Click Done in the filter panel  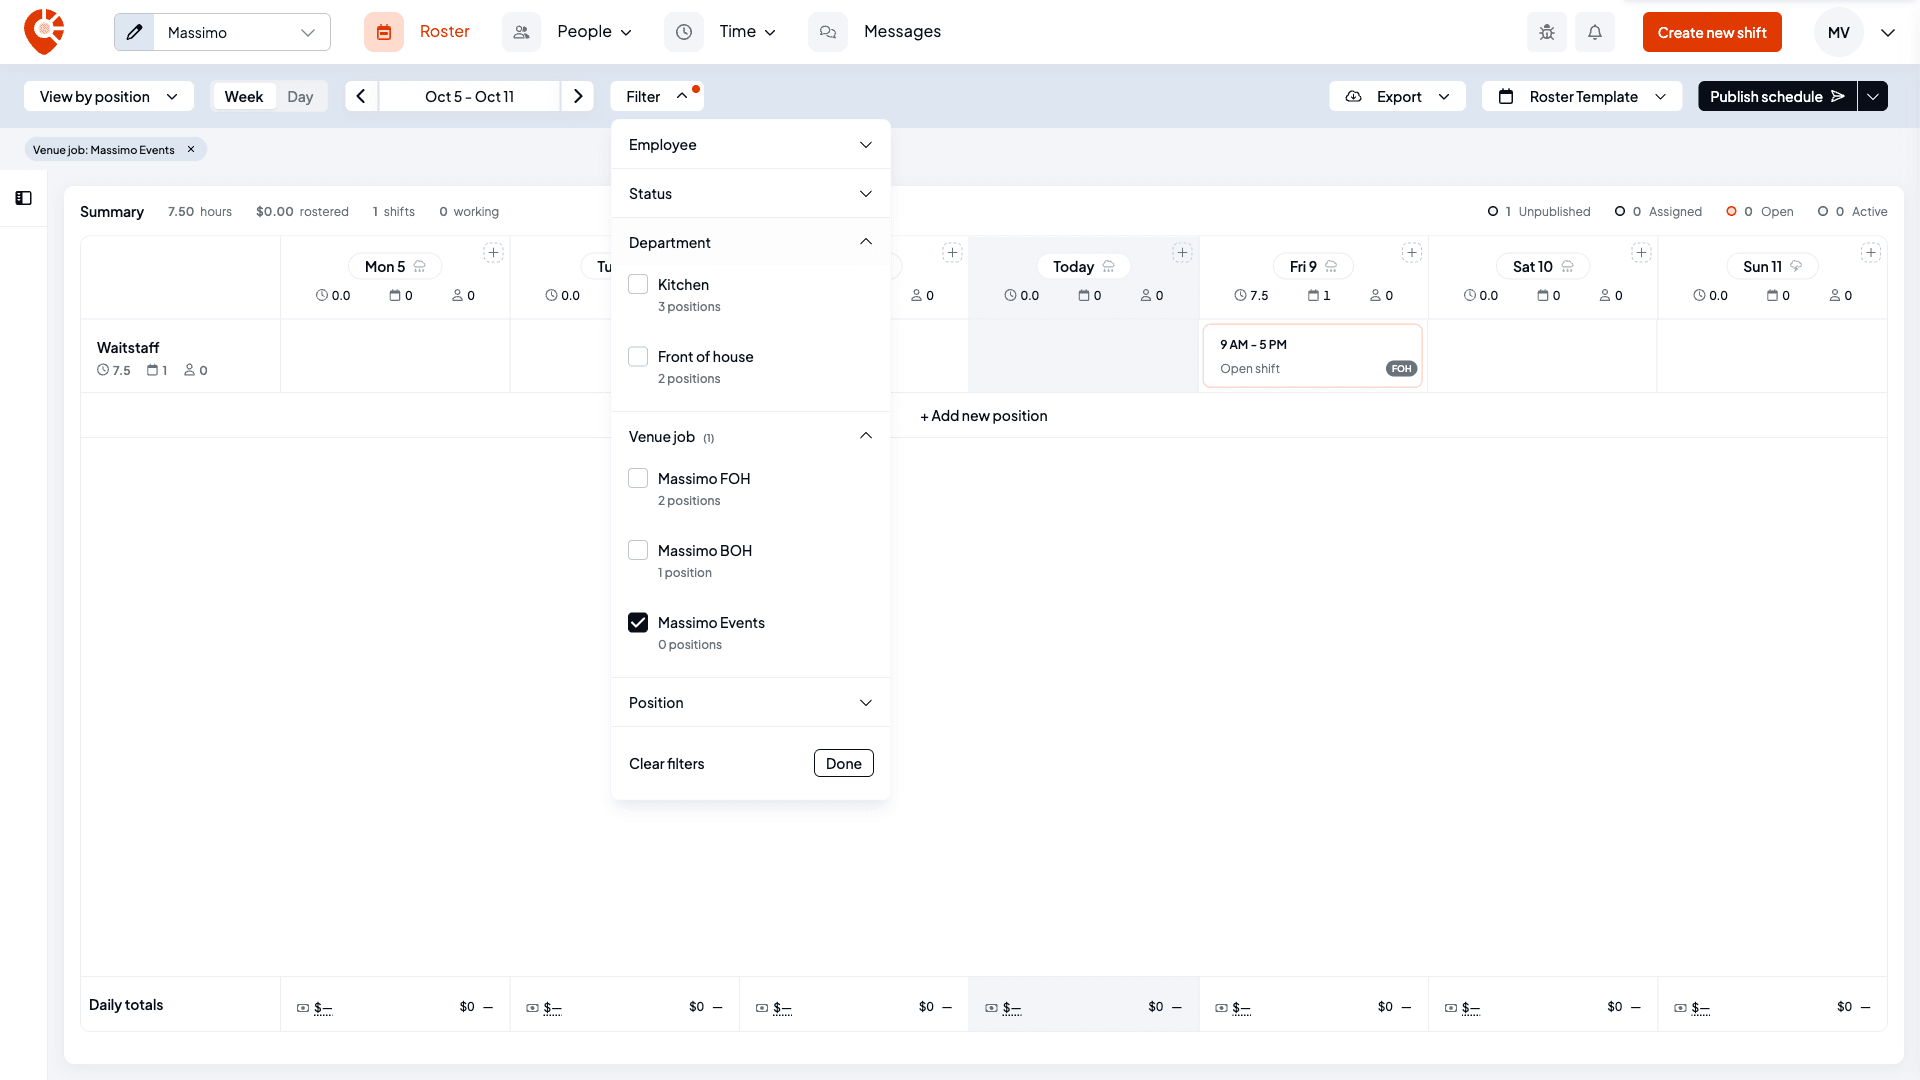843,763
